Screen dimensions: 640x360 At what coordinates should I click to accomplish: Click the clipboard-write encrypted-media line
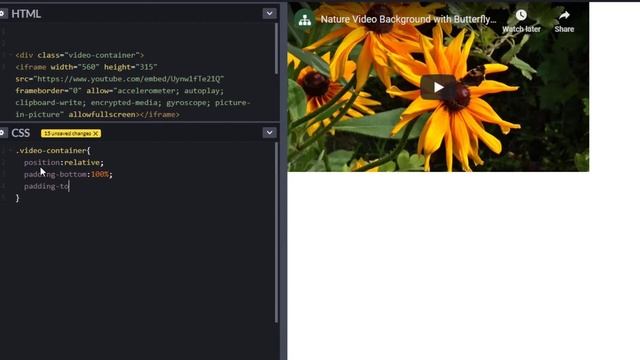(x=133, y=102)
